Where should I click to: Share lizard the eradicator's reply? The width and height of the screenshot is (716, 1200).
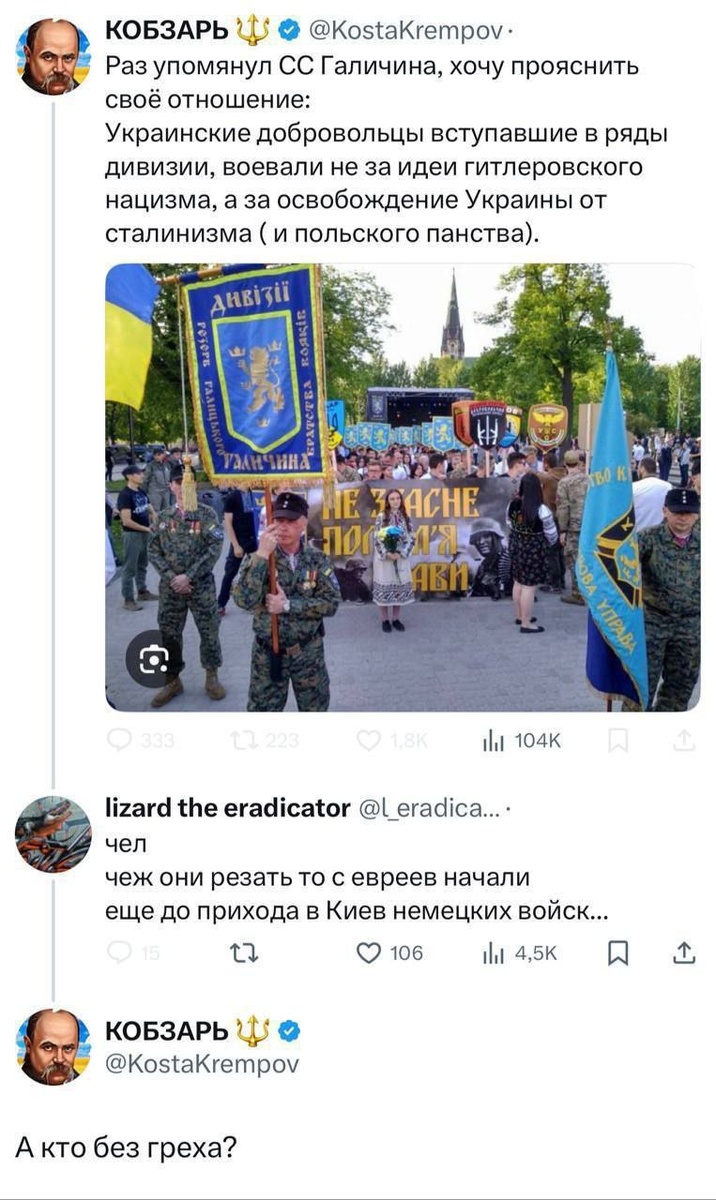pos(684,953)
